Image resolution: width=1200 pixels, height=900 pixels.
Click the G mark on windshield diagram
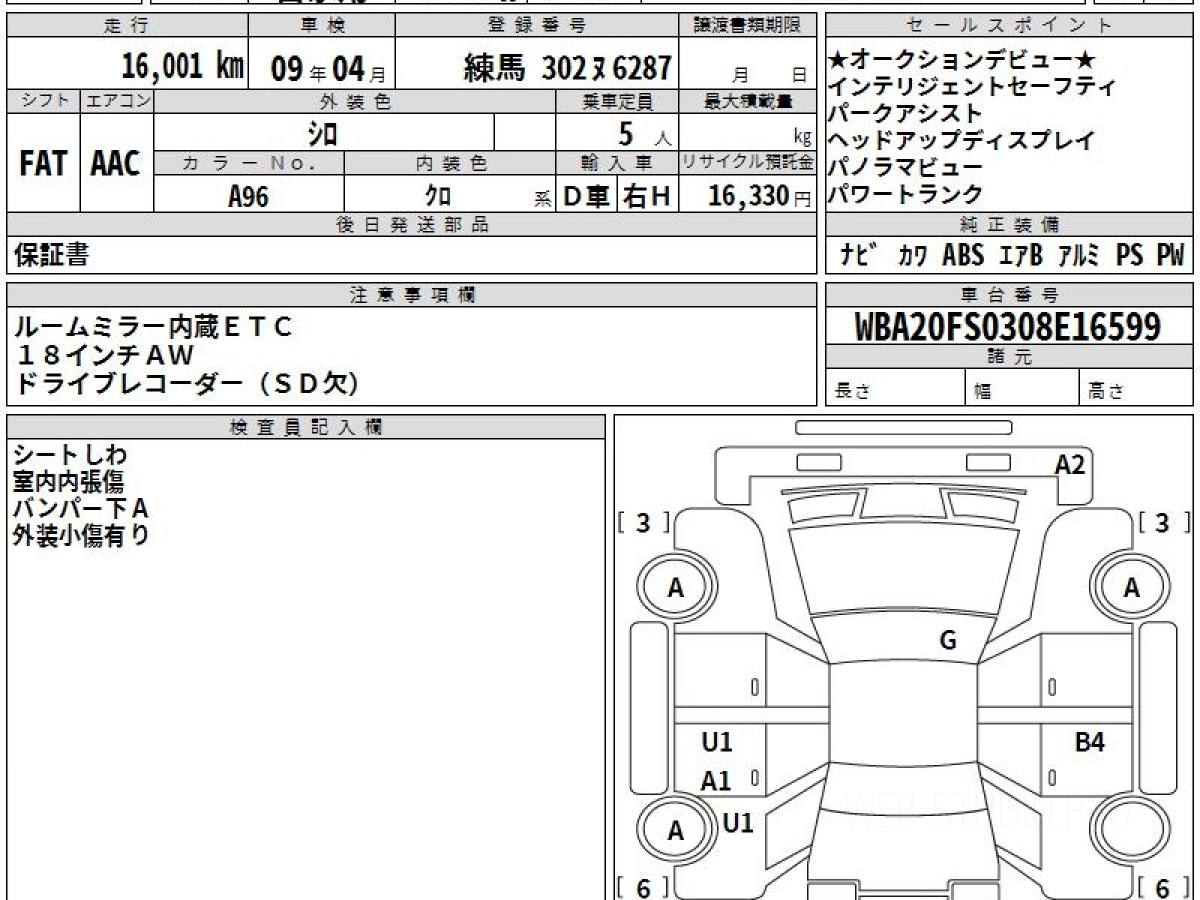point(948,641)
